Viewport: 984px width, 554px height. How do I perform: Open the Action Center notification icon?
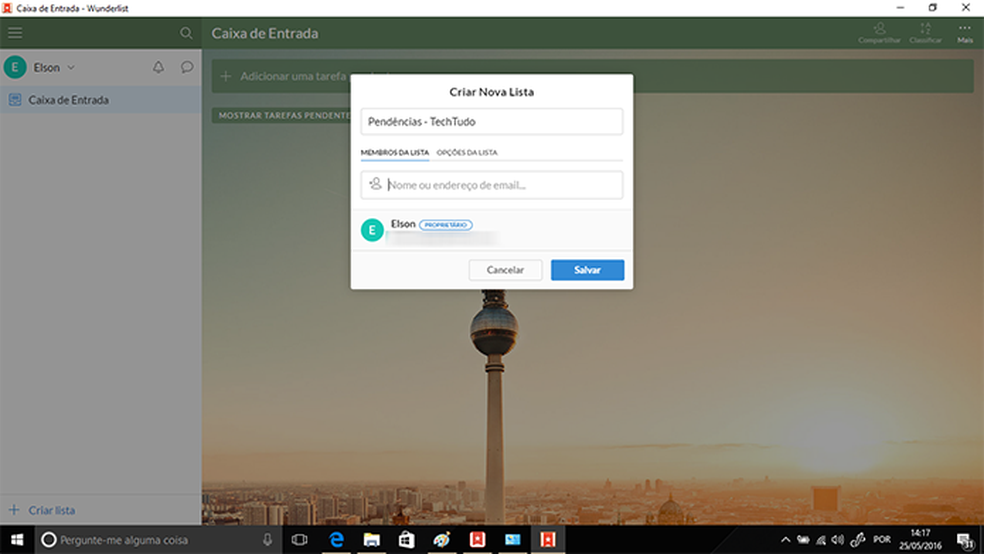[965, 540]
